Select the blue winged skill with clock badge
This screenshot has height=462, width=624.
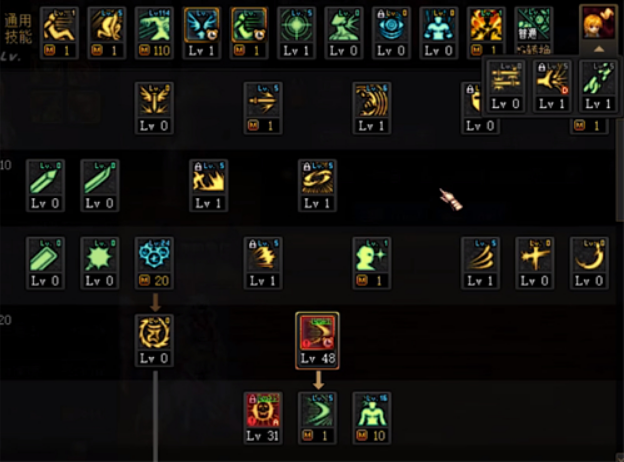click(202, 33)
